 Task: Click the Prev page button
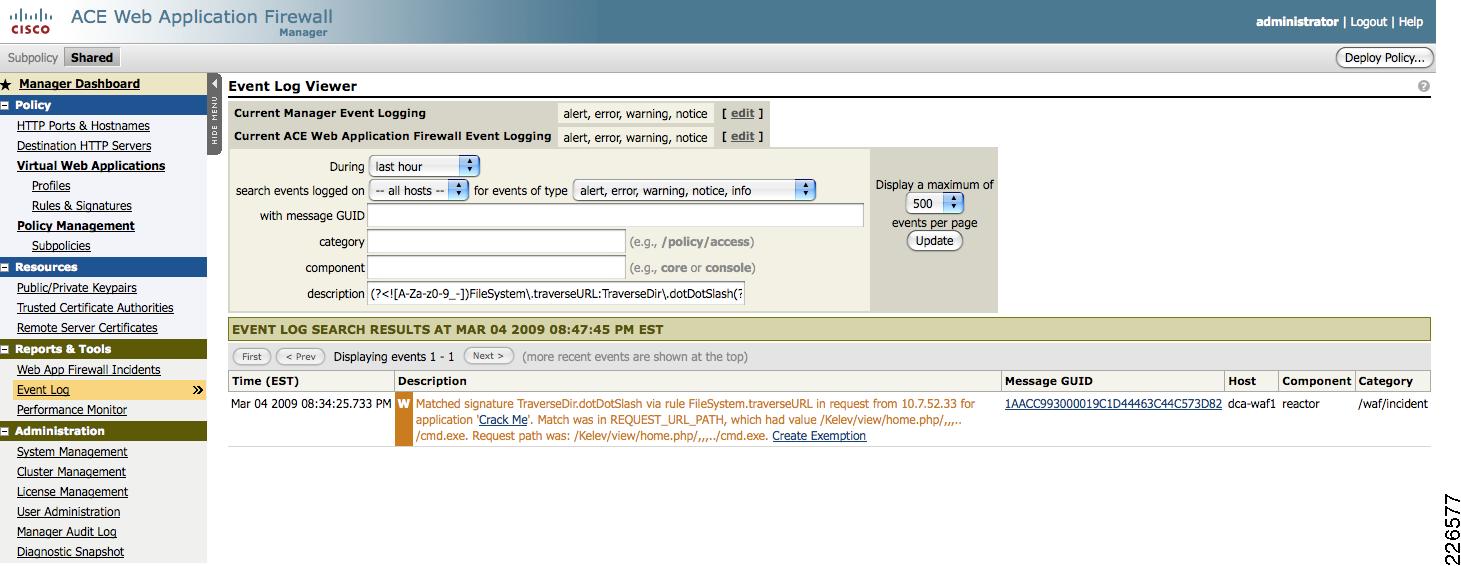click(301, 356)
